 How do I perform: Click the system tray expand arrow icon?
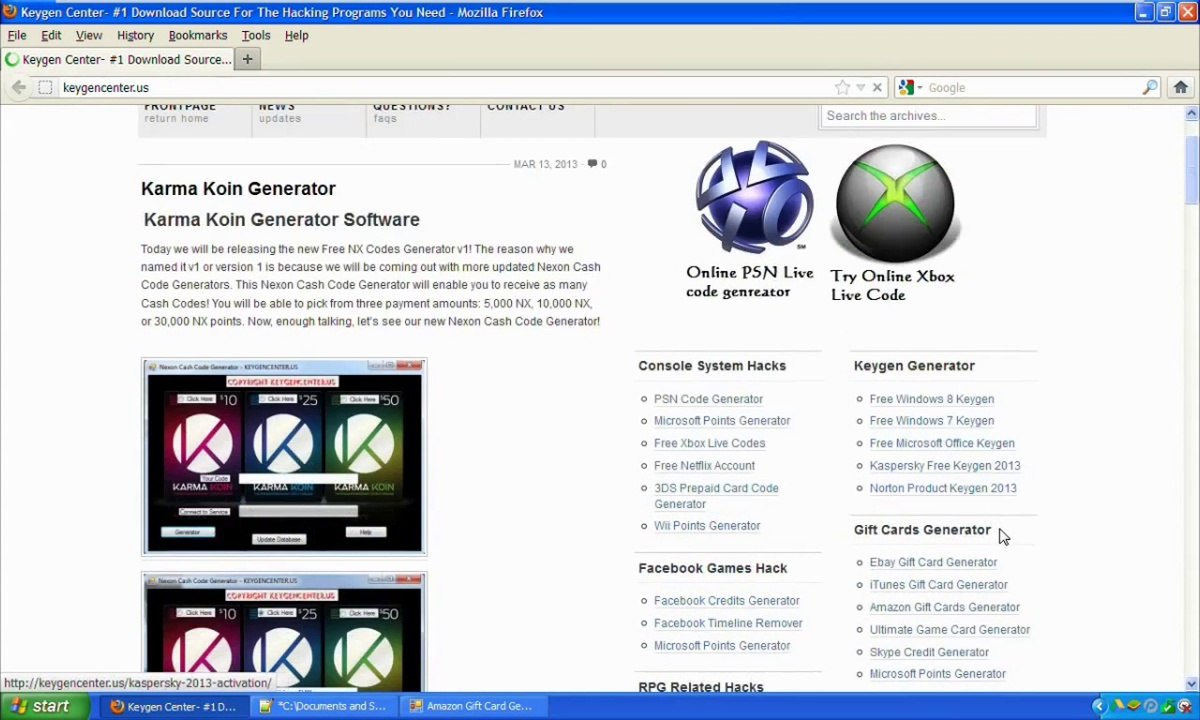tap(1099, 706)
